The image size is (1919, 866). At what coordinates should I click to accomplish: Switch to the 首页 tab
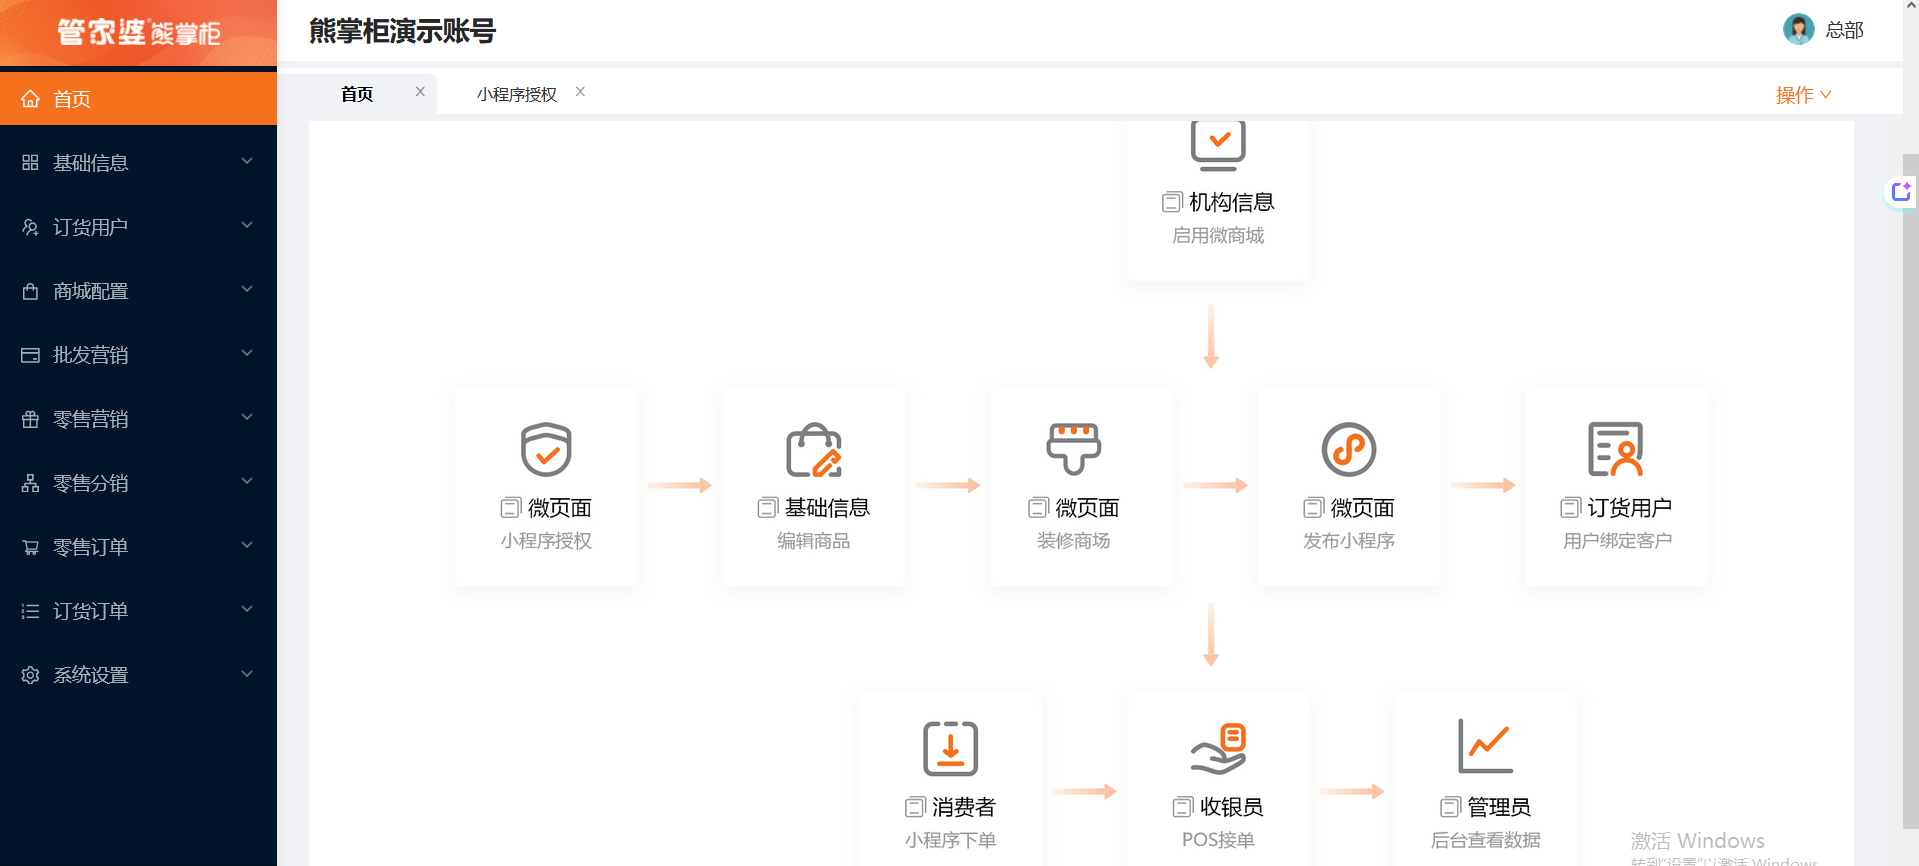coord(357,94)
